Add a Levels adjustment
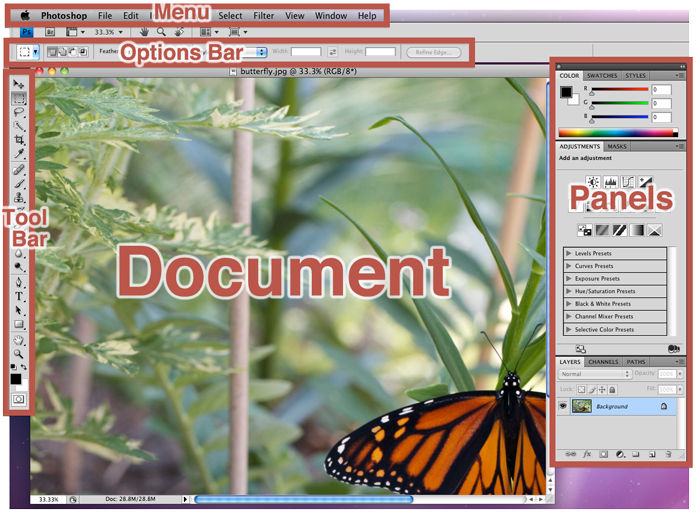698x518 pixels. point(610,182)
